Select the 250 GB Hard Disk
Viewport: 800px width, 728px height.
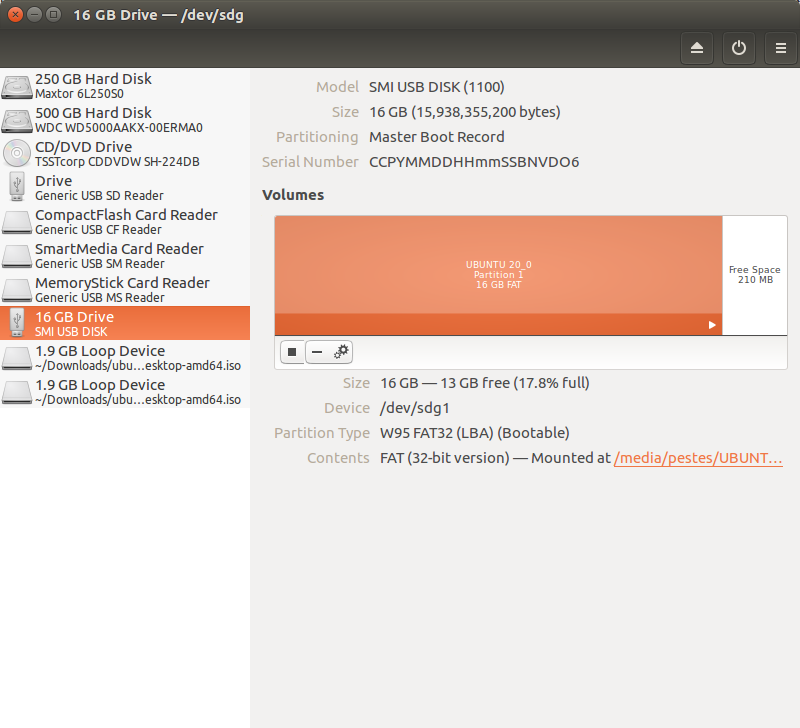(x=125, y=86)
